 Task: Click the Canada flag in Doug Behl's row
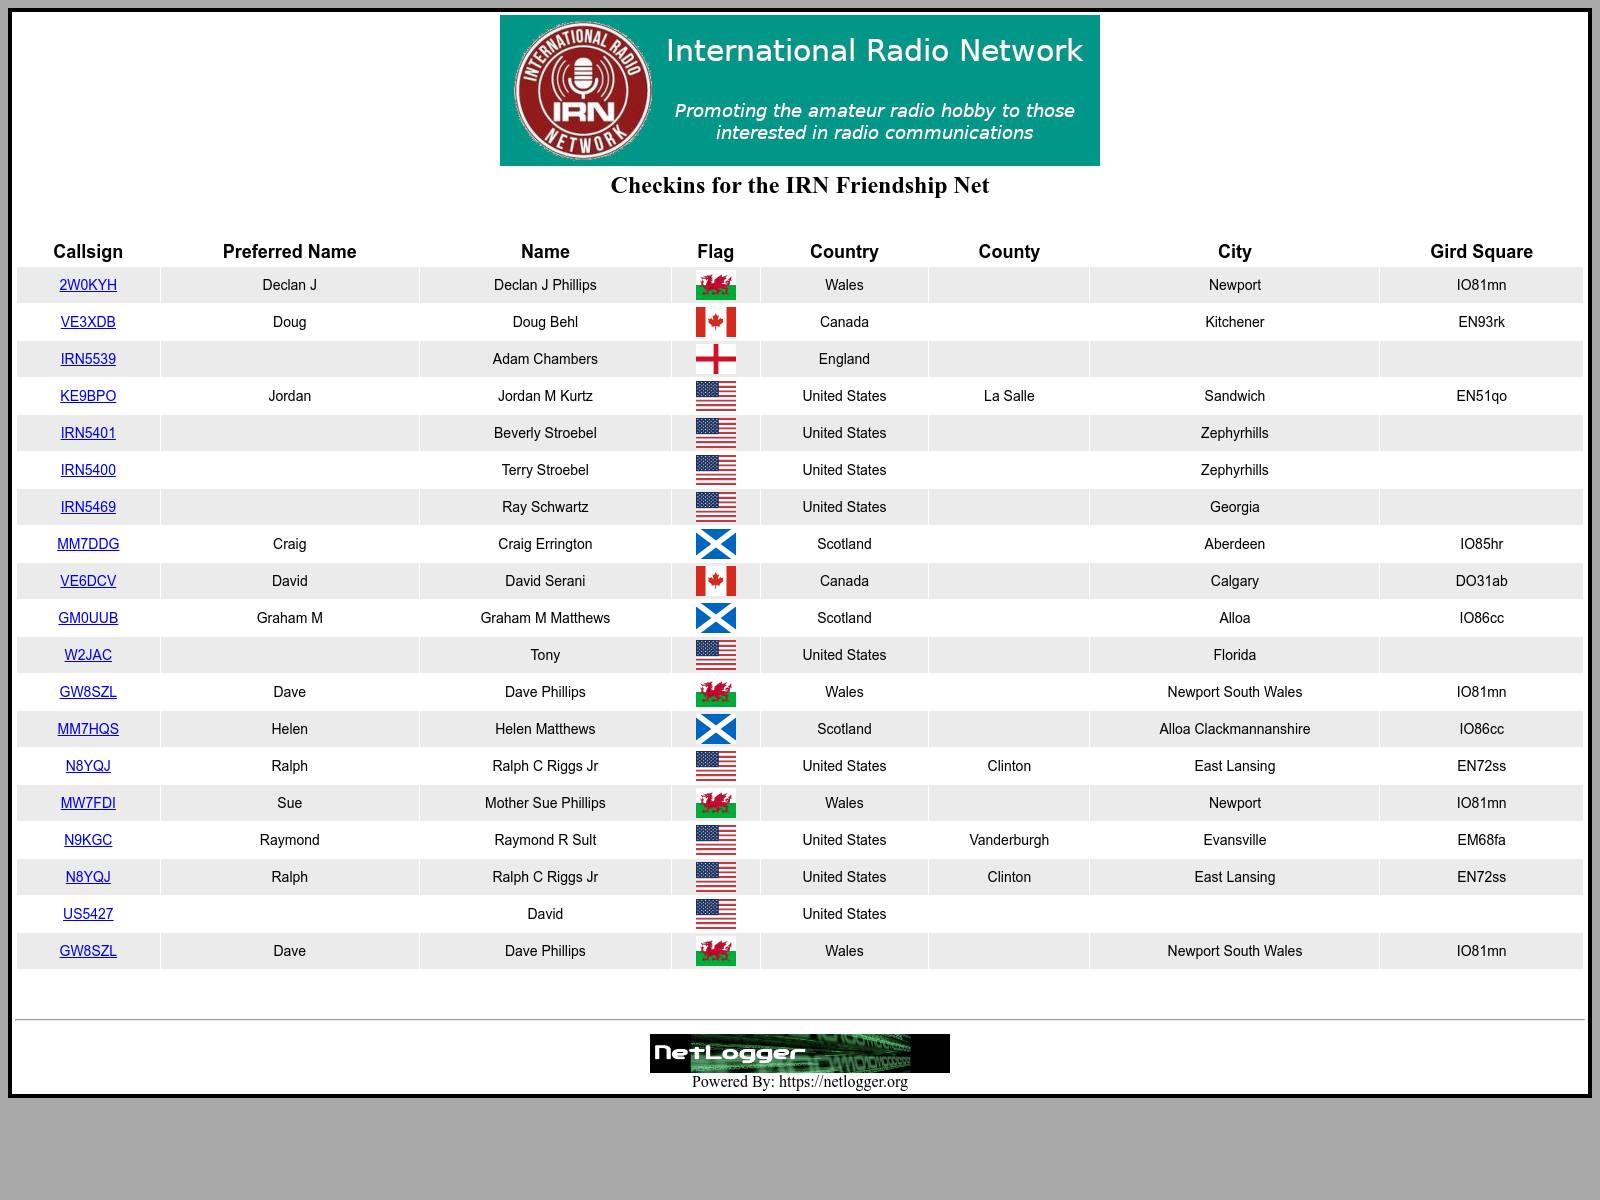(x=715, y=323)
